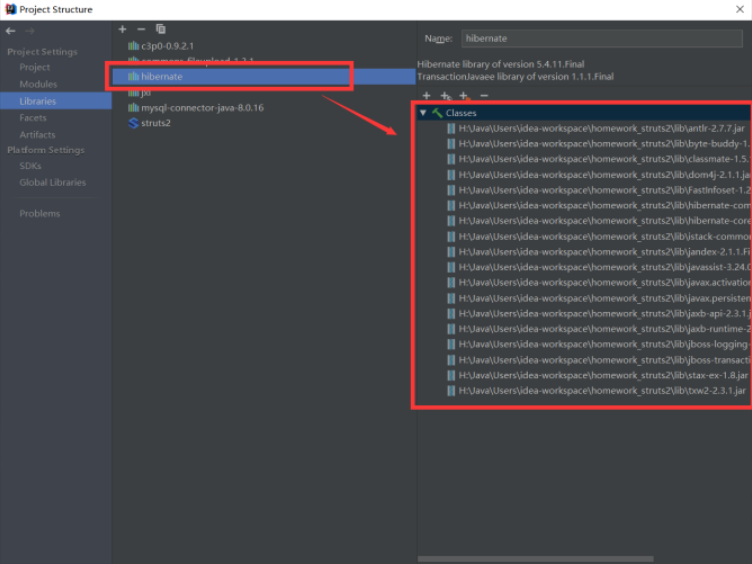Open Facets settings page
Viewport: 752px width, 564px height.
click(x=33, y=118)
